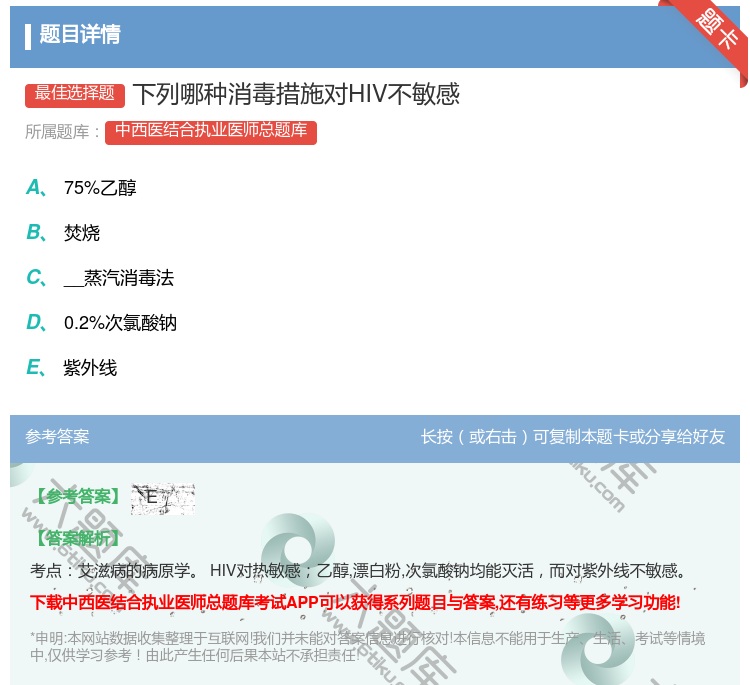Image resolution: width=750 pixels, height=685 pixels.
Task: Select option B 焚烧
Action: [63, 233]
